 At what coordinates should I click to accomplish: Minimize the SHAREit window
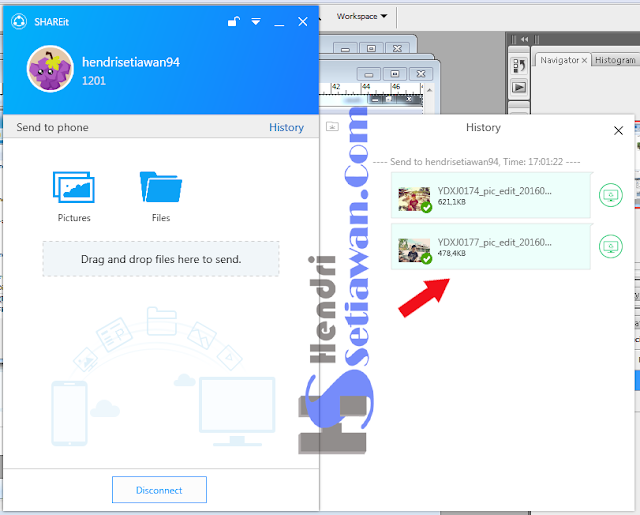tap(279, 25)
